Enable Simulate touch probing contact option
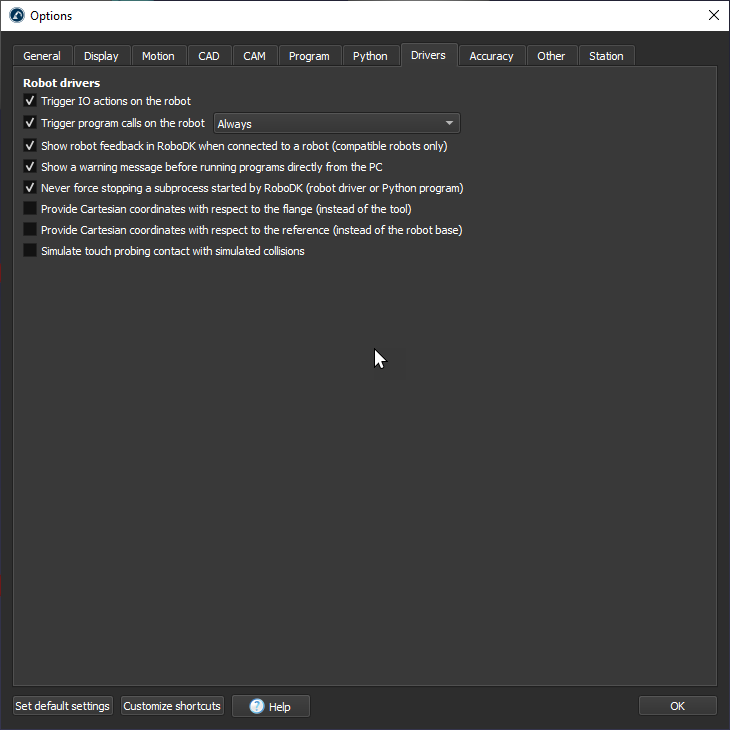730x730 pixels. (x=30, y=251)
